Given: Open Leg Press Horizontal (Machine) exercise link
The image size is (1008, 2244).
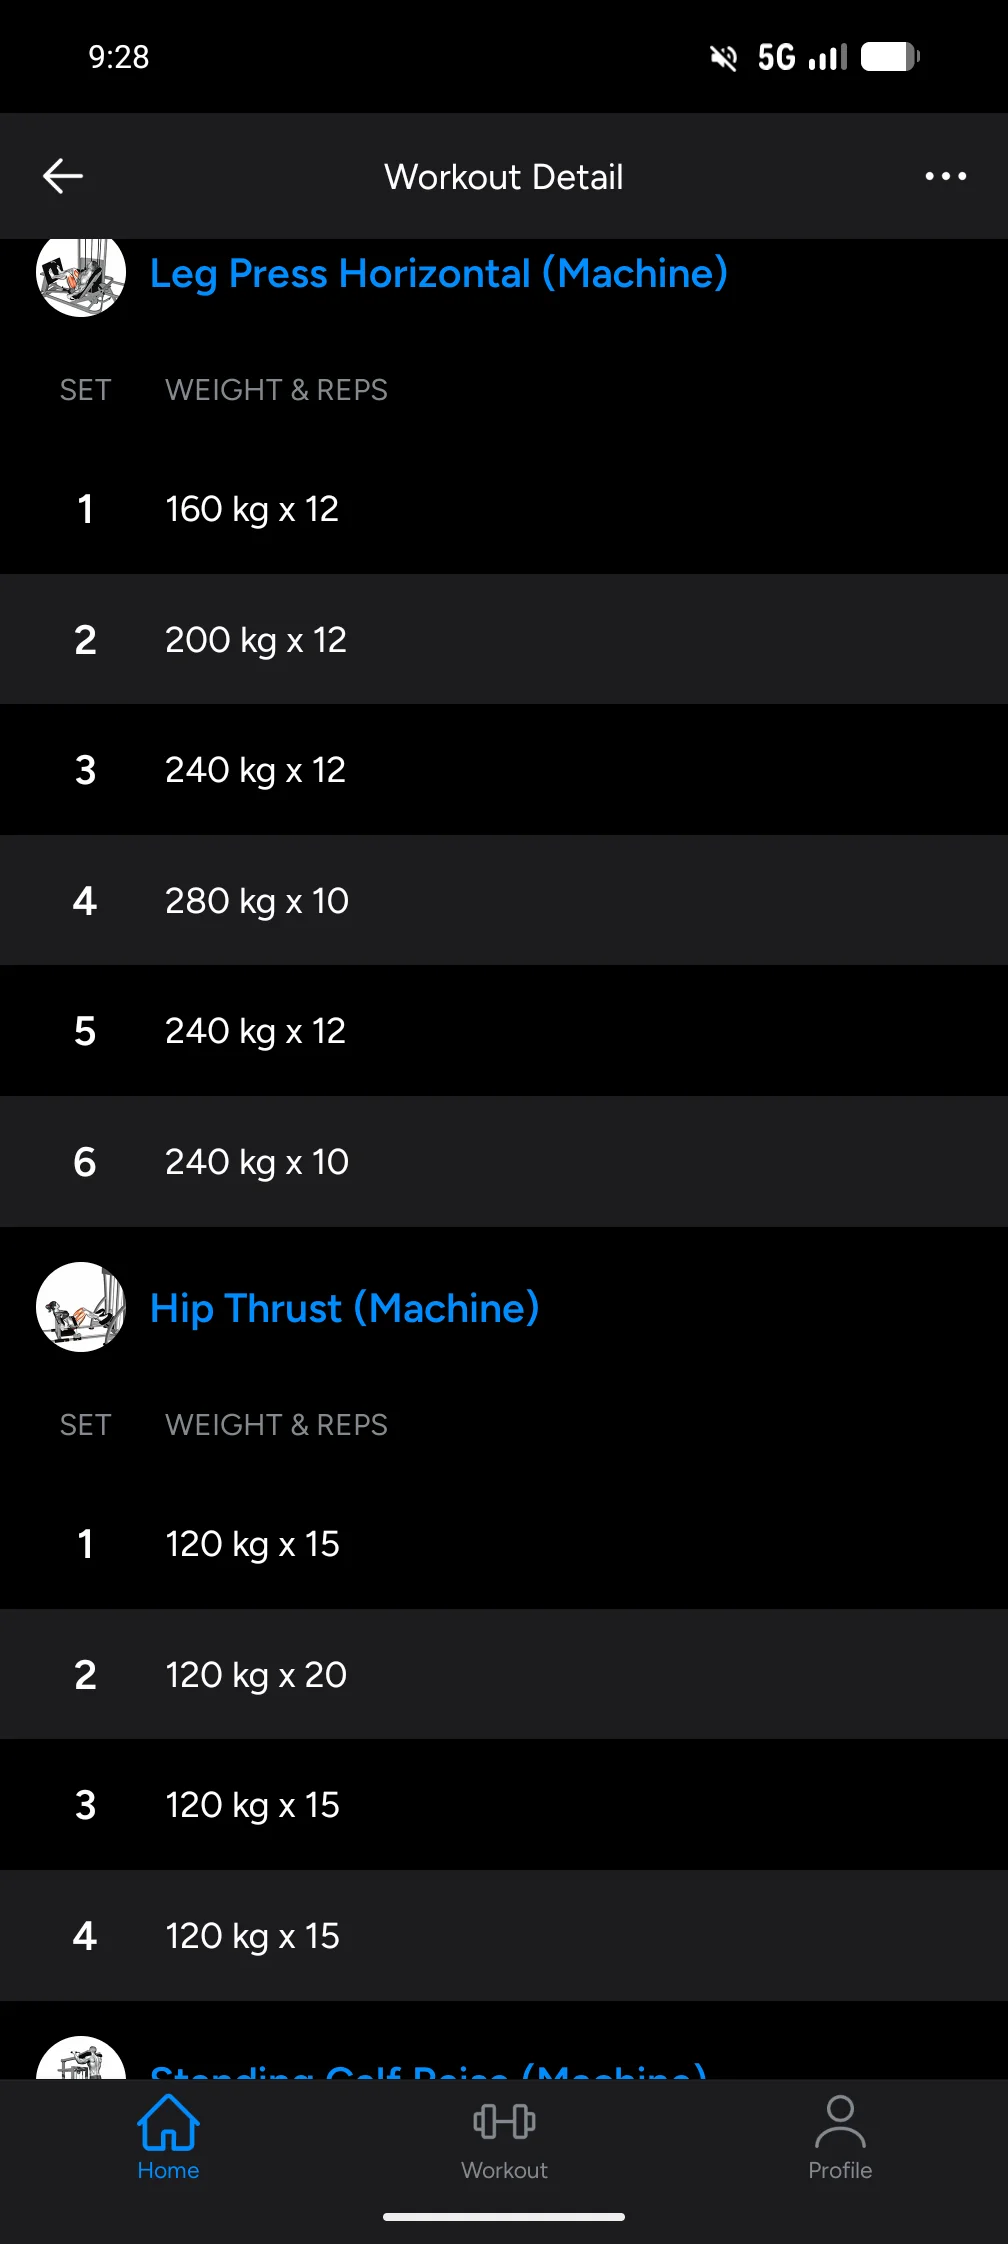Looking at the screenshot, I should click(x=438, y=274).
